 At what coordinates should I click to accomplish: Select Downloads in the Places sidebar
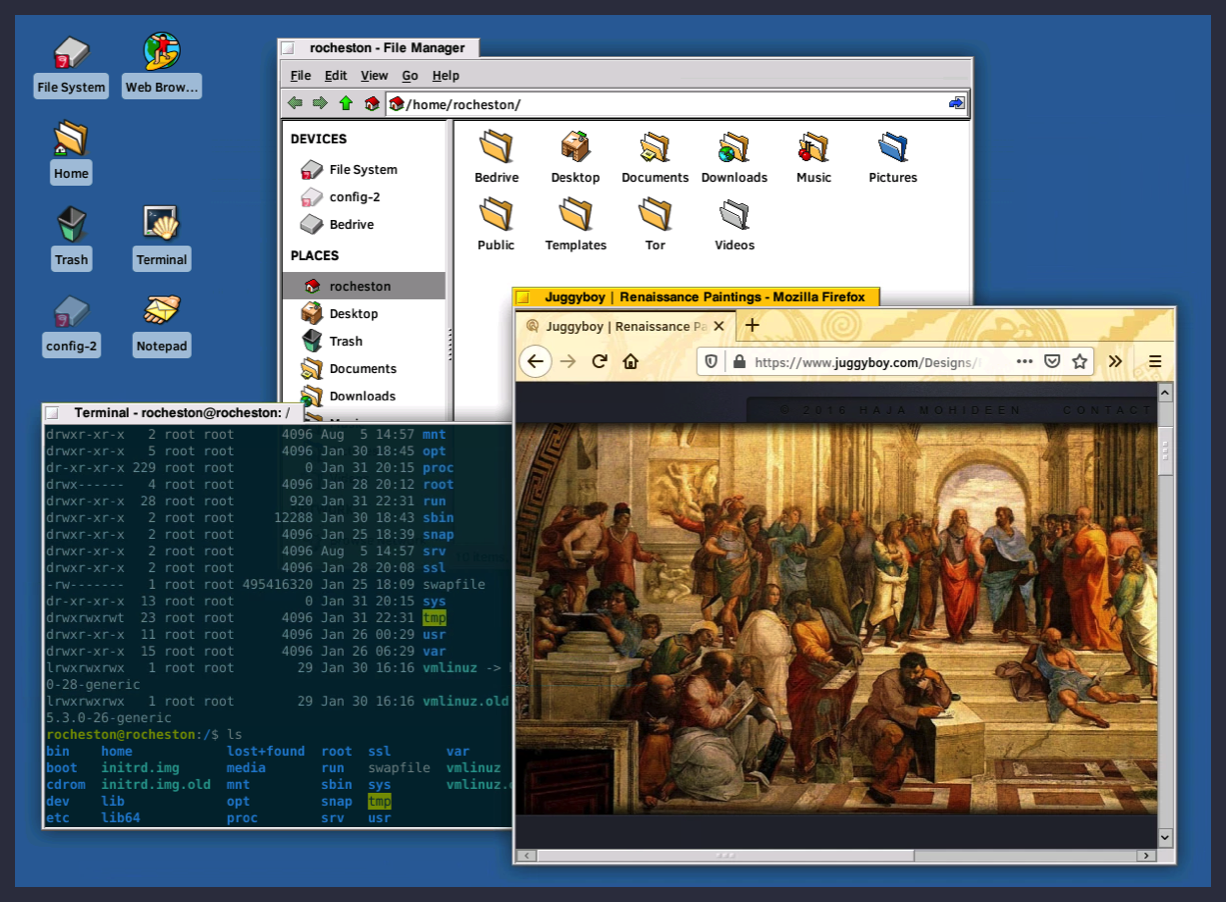click(364, 396)
